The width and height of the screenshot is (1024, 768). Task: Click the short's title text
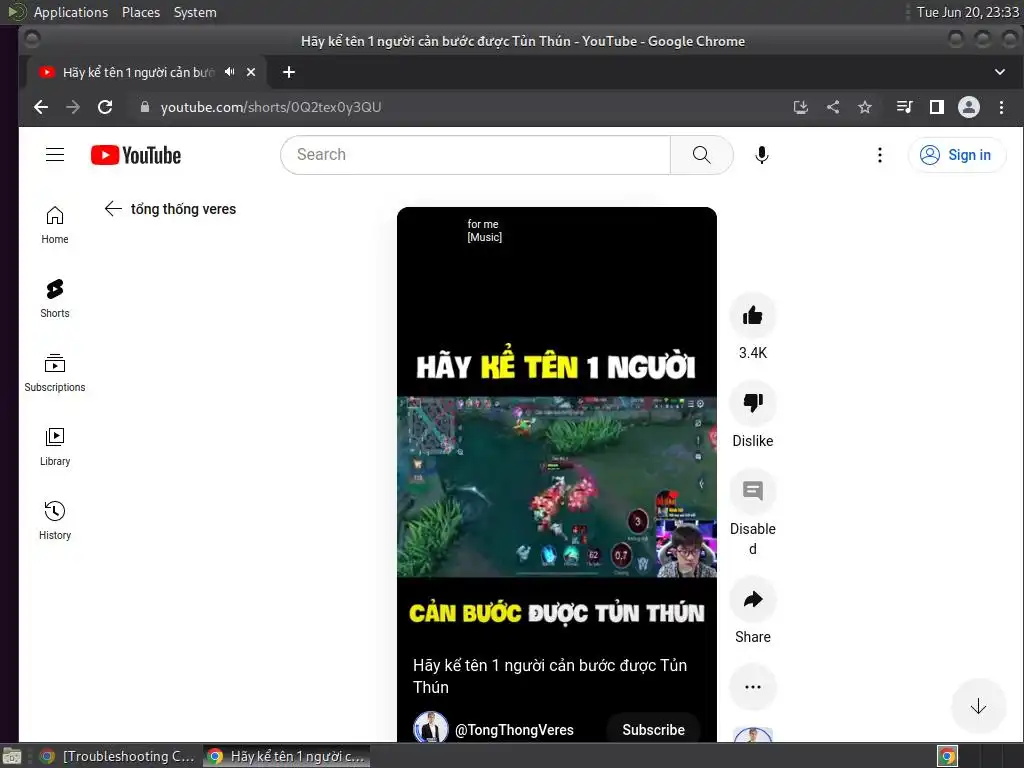point(550,676)
